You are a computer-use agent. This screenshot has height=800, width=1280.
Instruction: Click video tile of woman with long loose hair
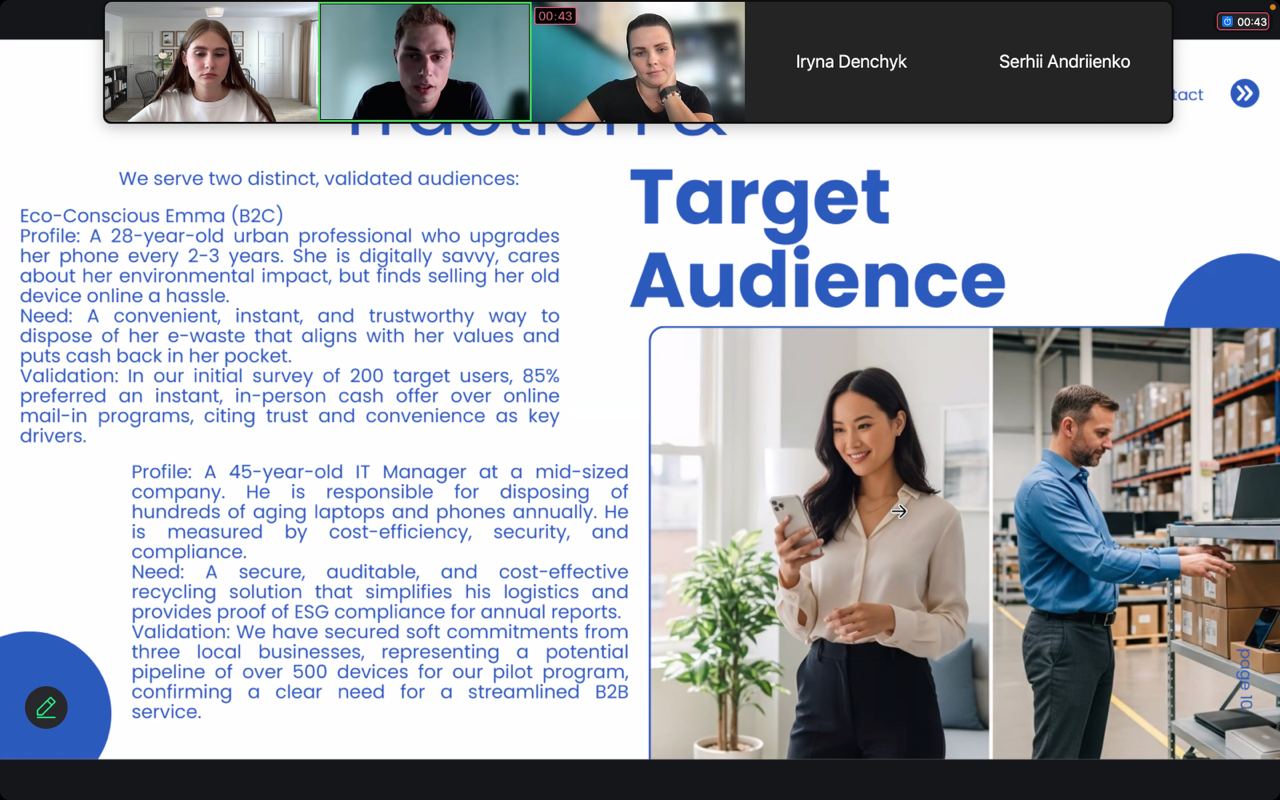212,62
